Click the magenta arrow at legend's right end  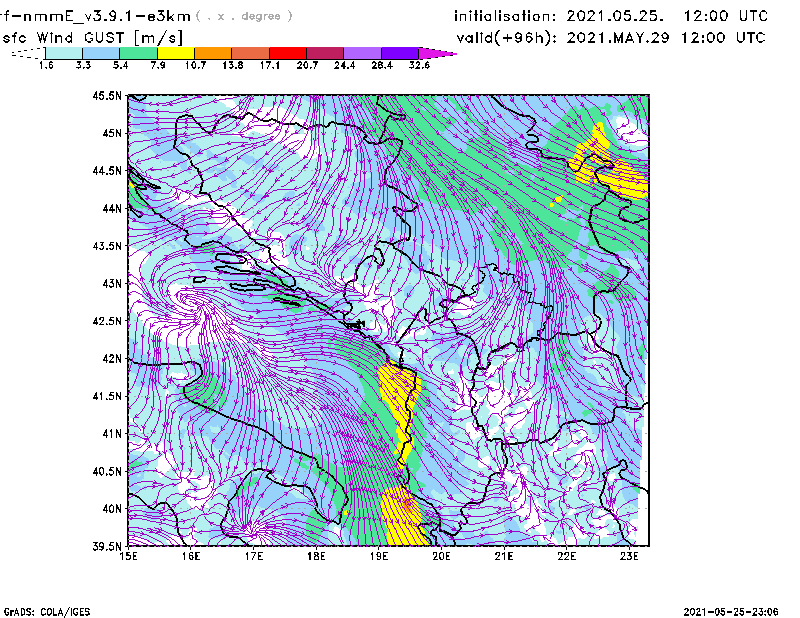[438, 52]
